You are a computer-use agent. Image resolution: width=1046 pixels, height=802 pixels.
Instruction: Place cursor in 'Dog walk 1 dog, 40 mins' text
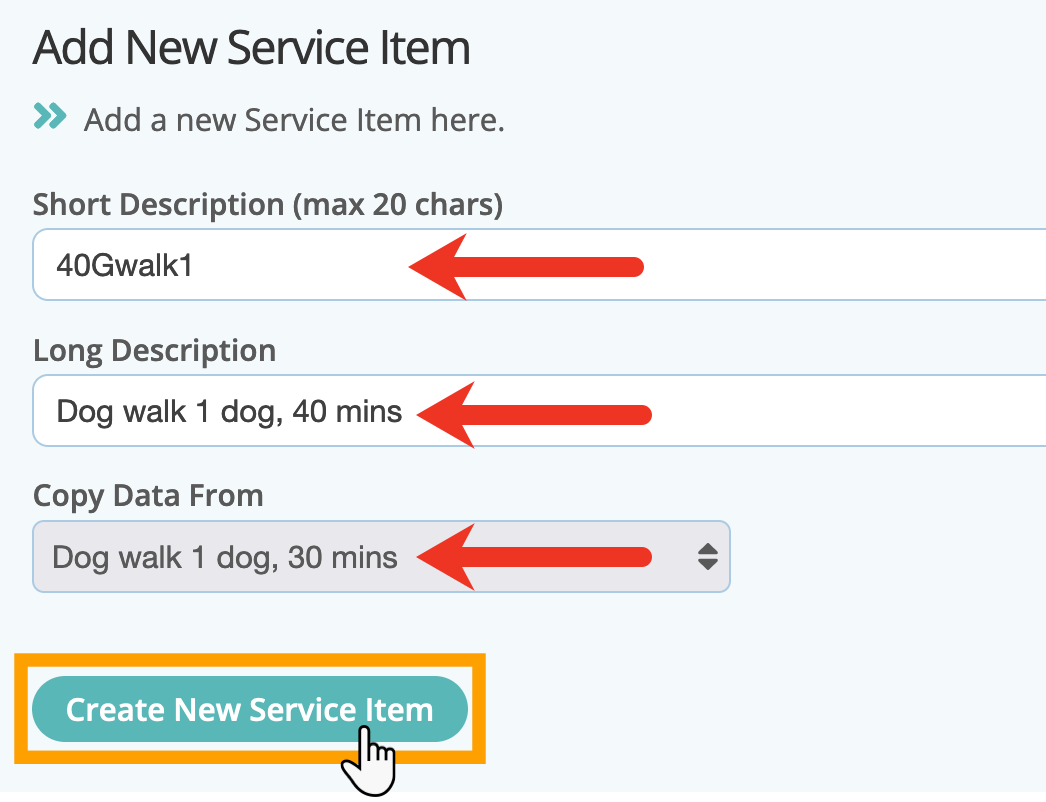pos(229,412)
